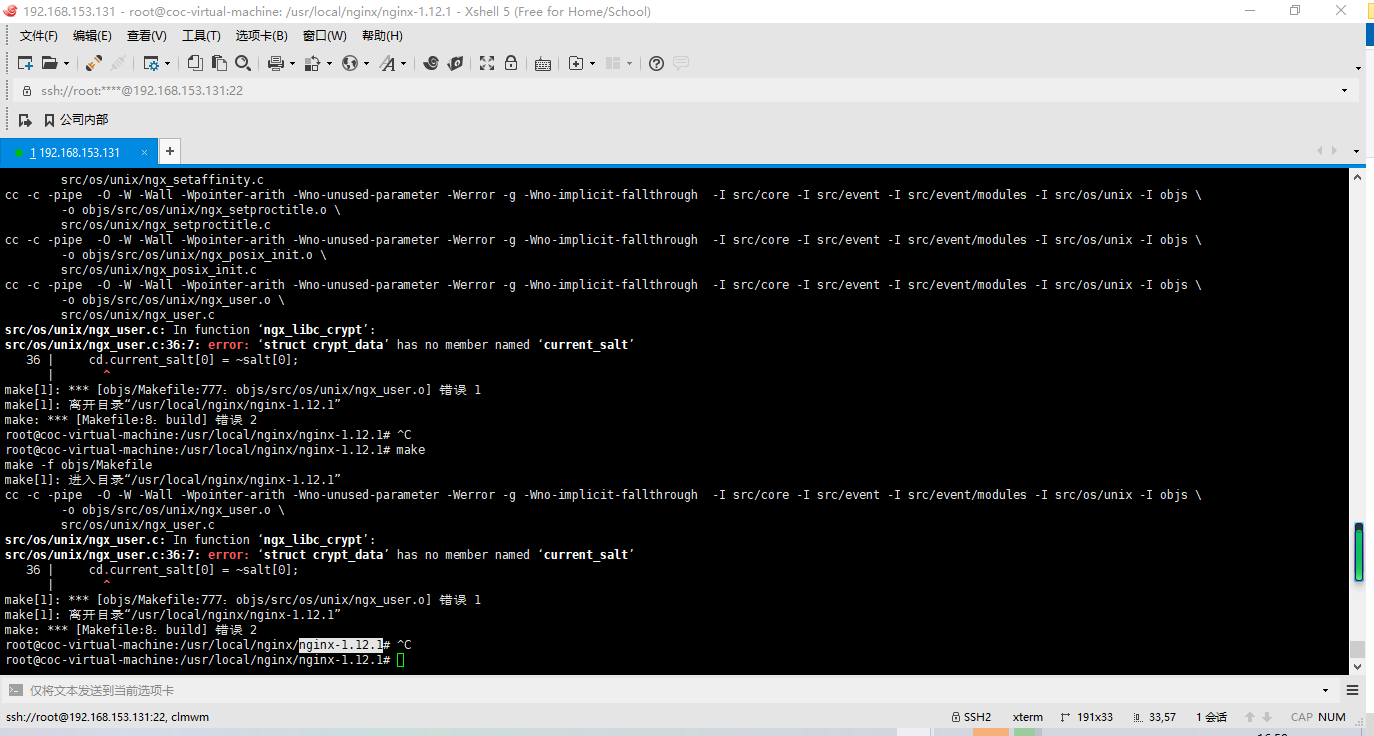This screenshot has width=1374, height=736.
Task: Click the SSH2 status bar indicator
Action: point(970,717)
